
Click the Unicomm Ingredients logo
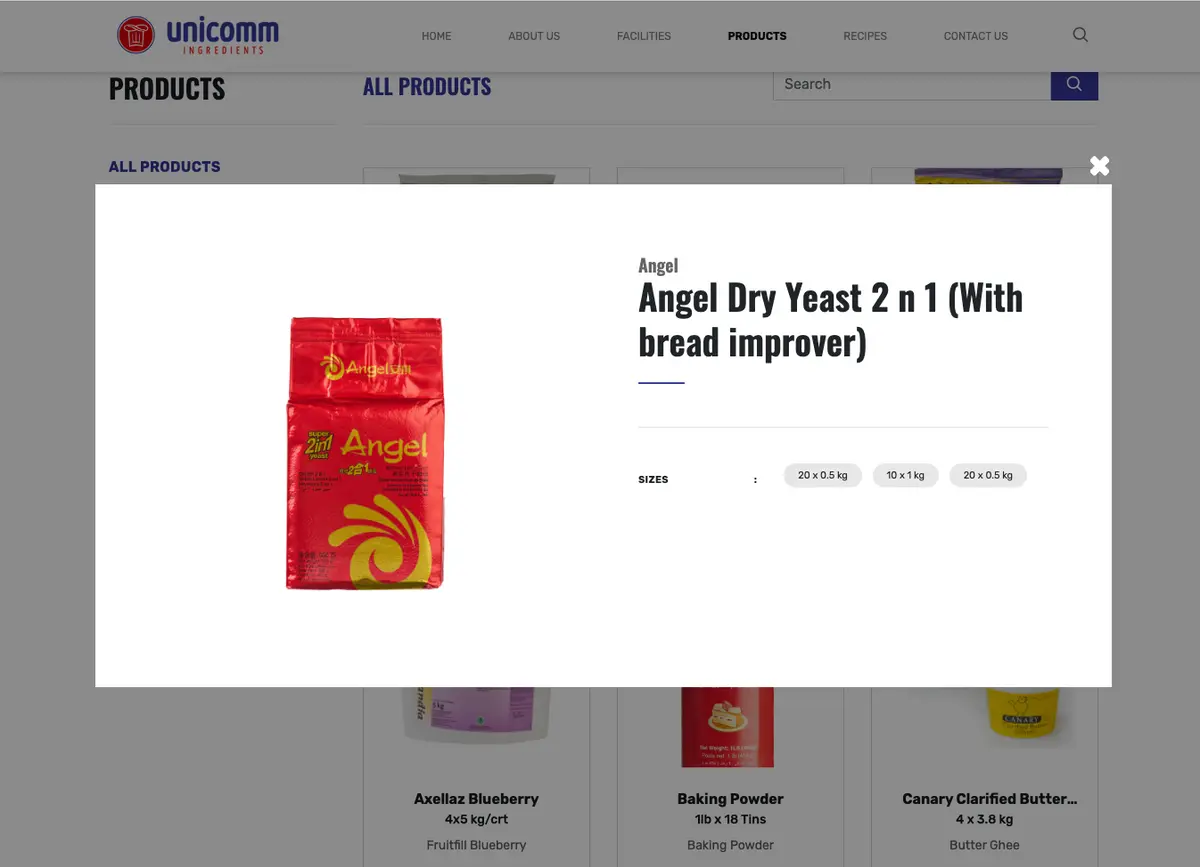(198, 35)
